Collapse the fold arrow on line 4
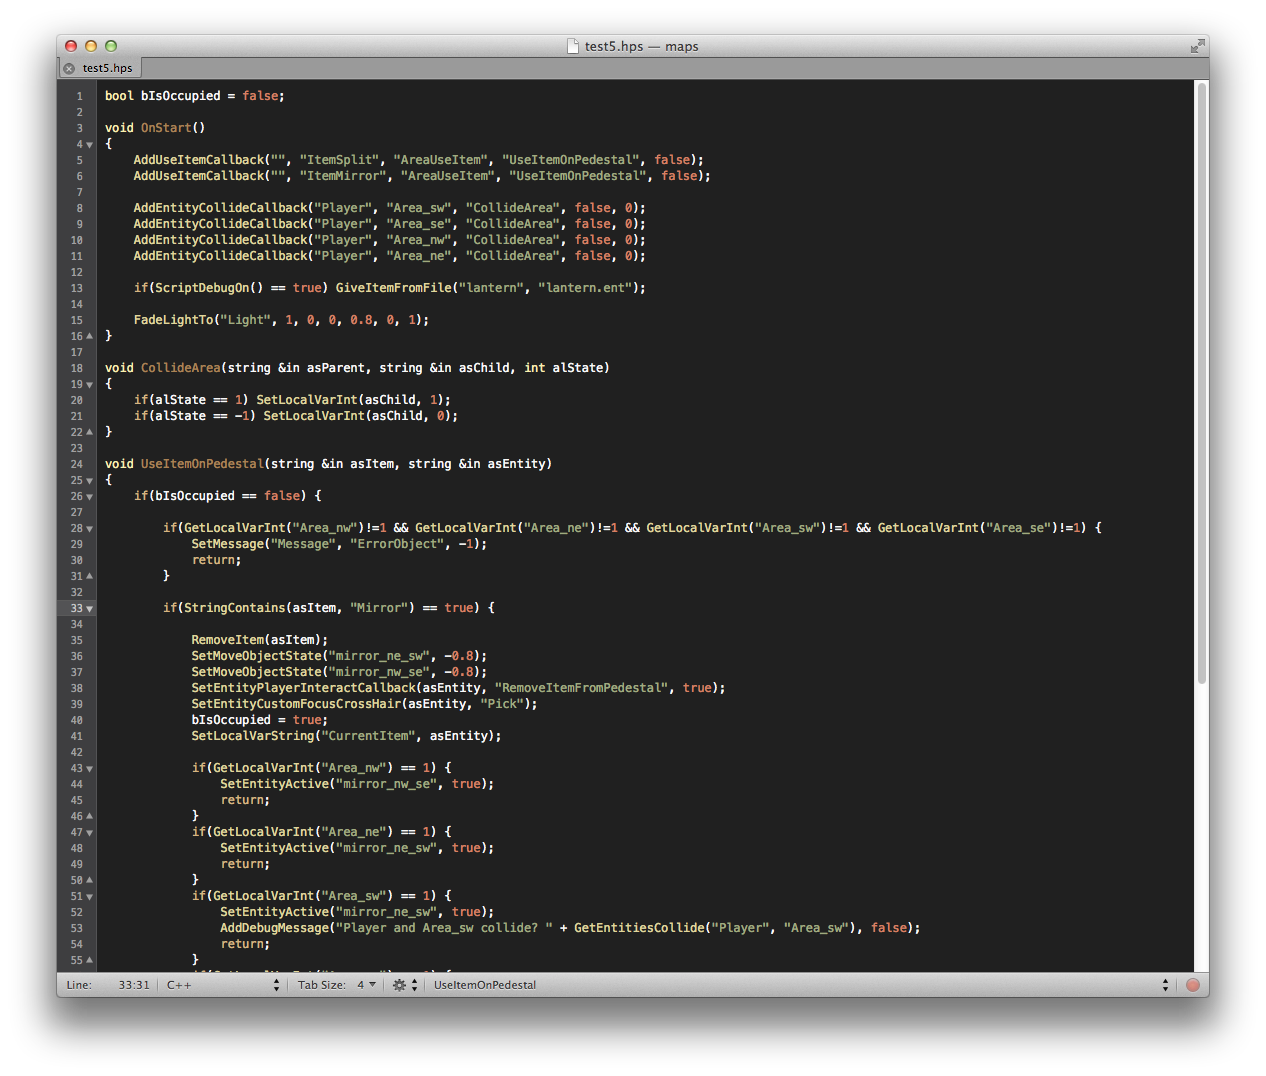1266x1076 pixels. pyautogui.click(x=89, y=145)
